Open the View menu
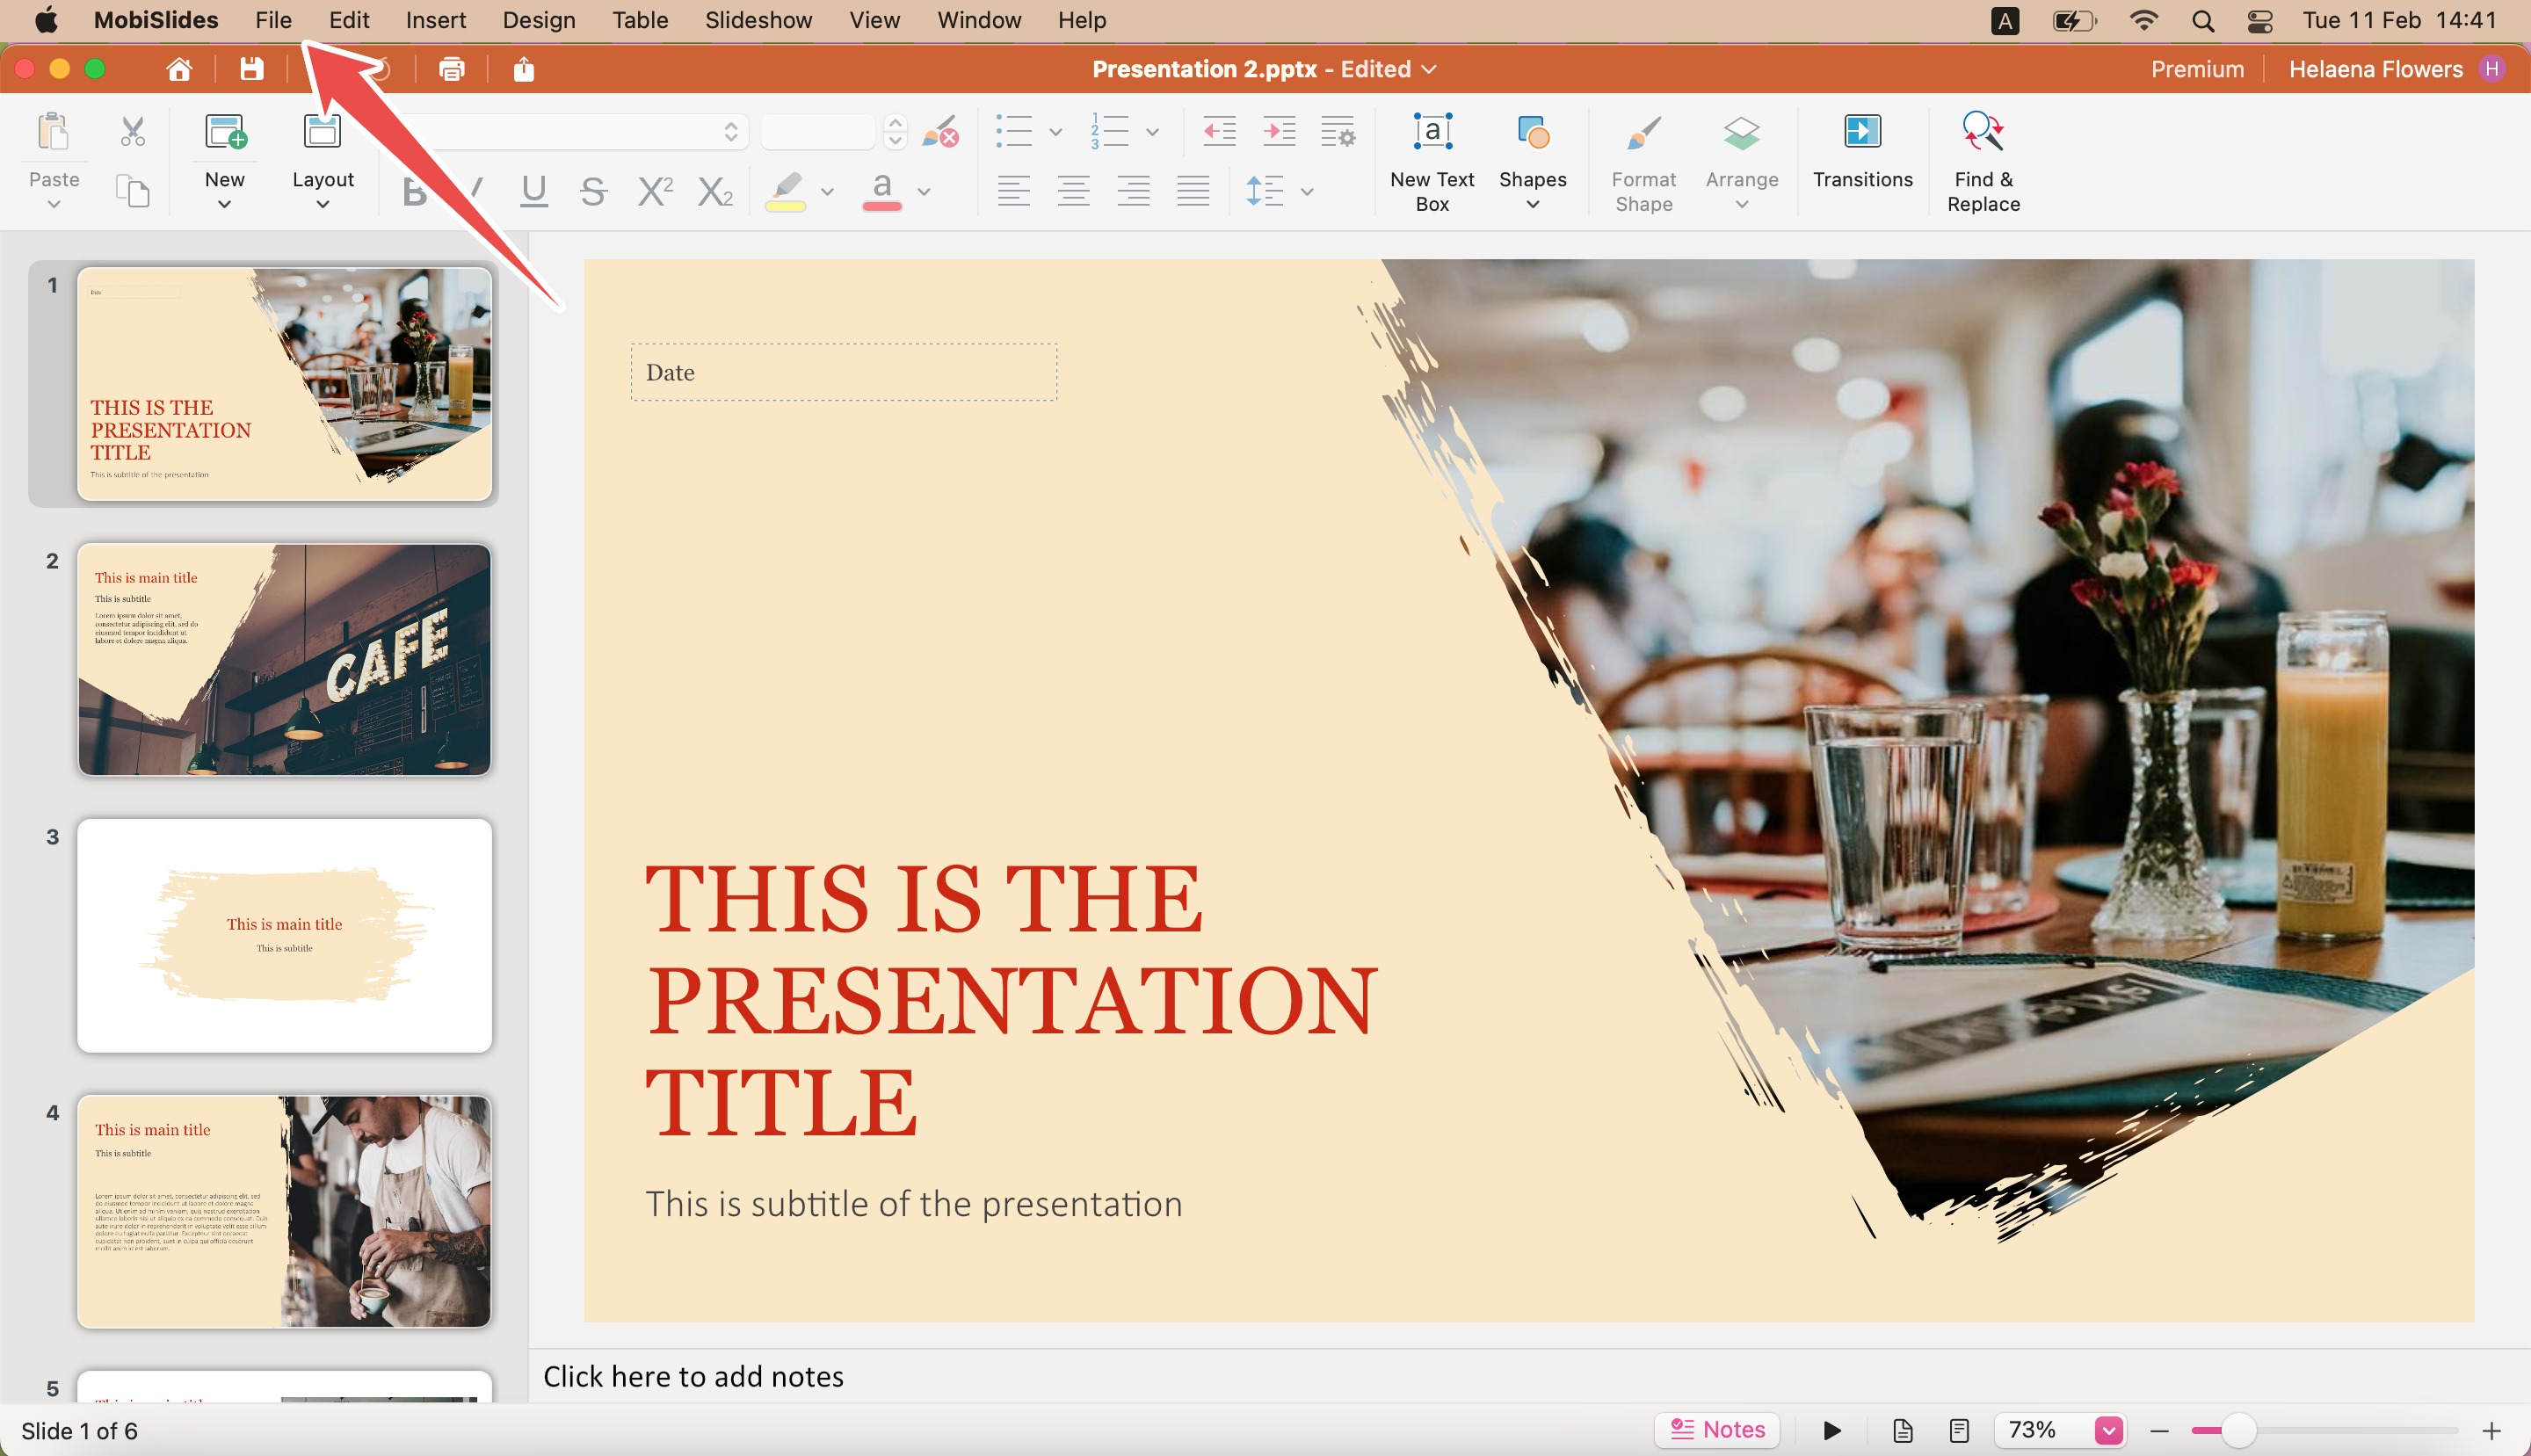 coord(874,21)
